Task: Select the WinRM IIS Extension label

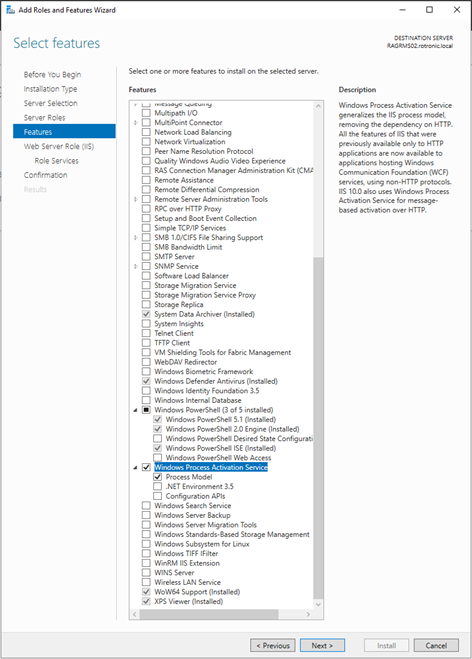Action: (187, 563)
